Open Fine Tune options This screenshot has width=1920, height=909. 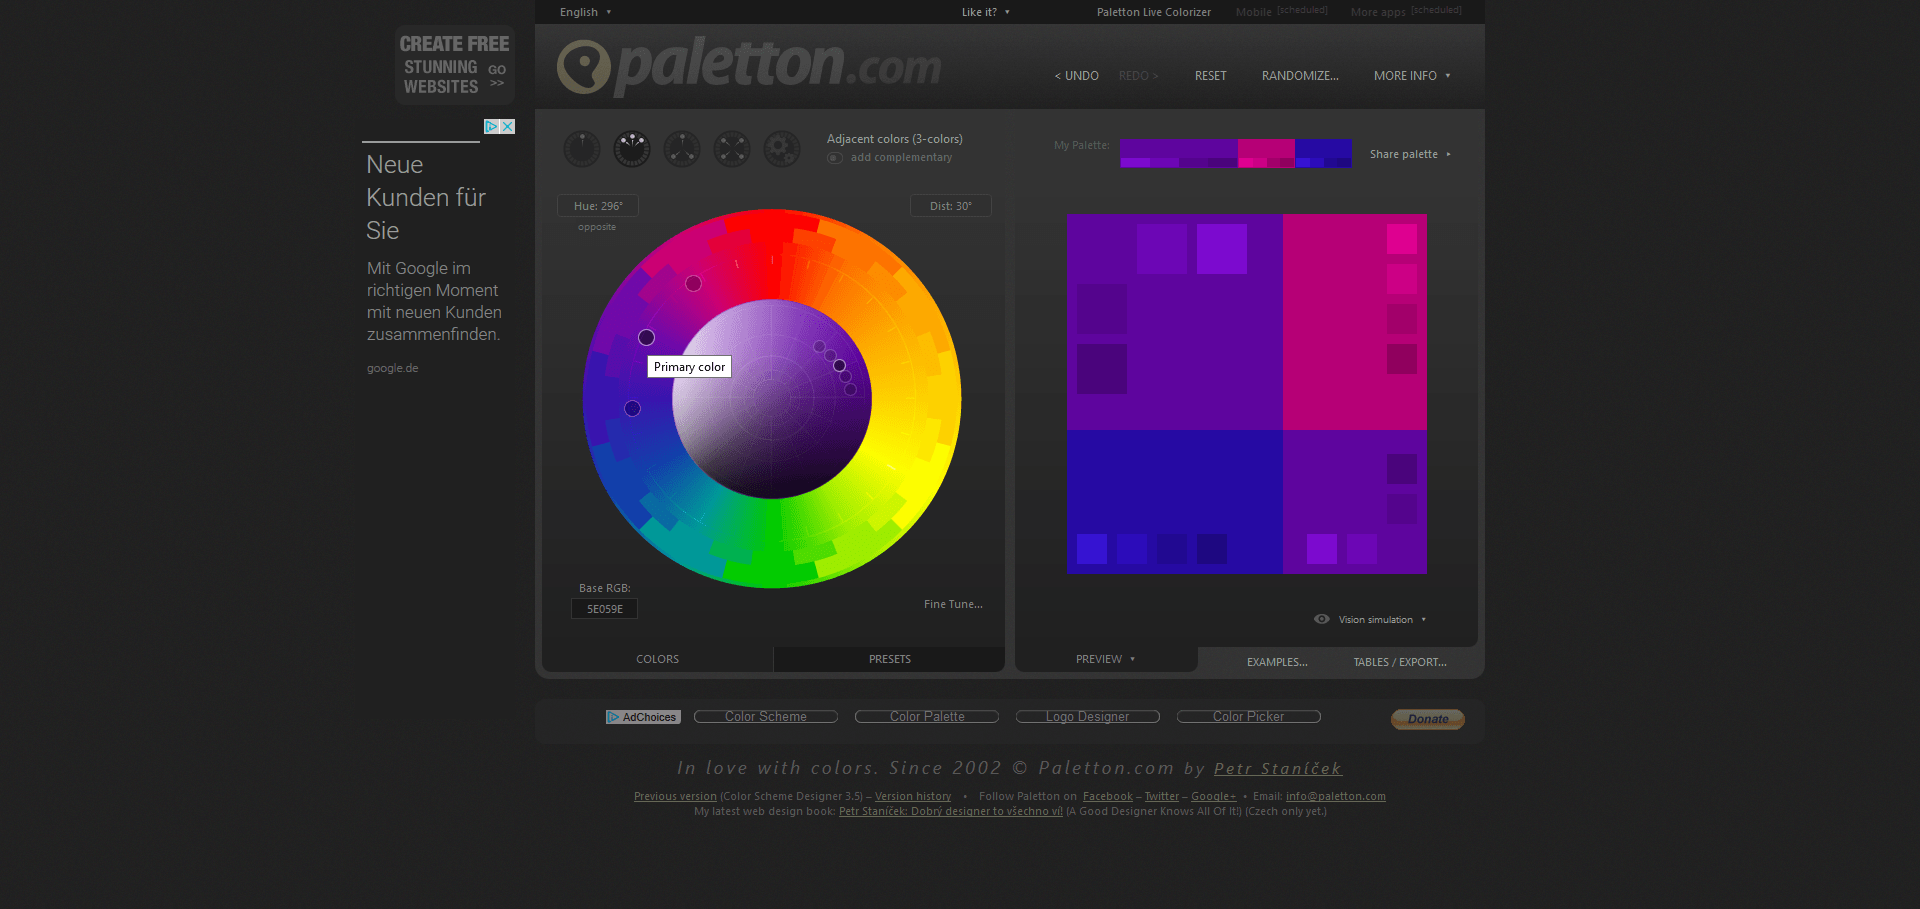point(953,604)
